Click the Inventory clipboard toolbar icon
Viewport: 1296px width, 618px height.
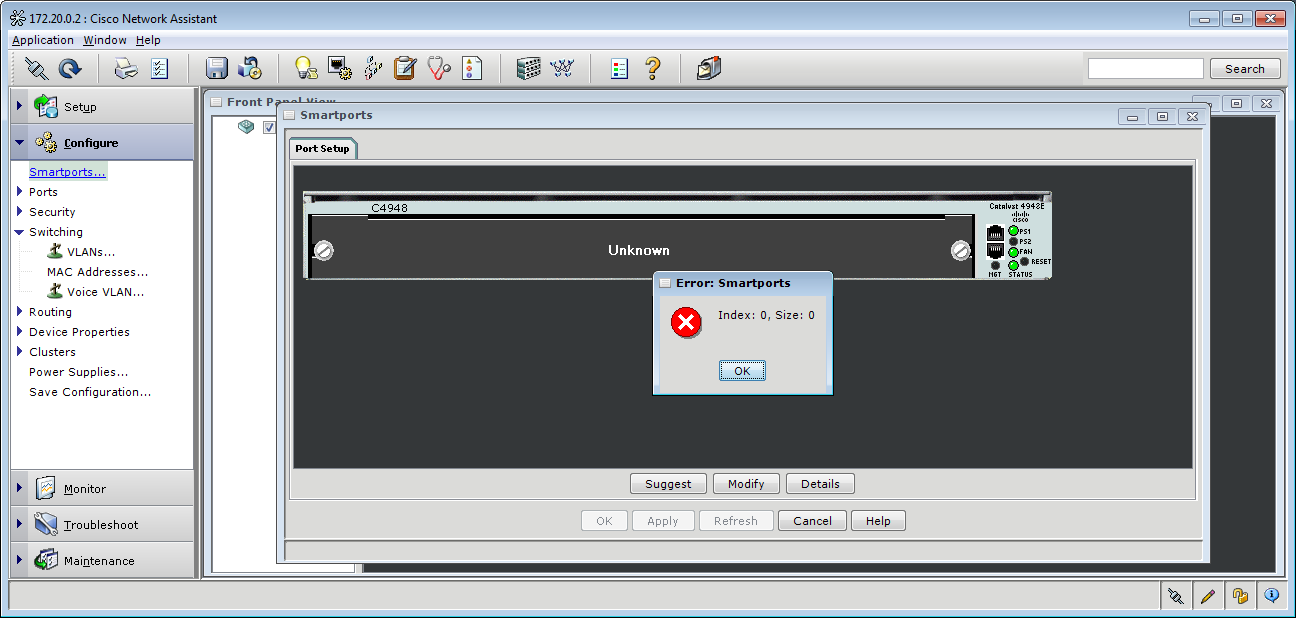click(405, 68)
